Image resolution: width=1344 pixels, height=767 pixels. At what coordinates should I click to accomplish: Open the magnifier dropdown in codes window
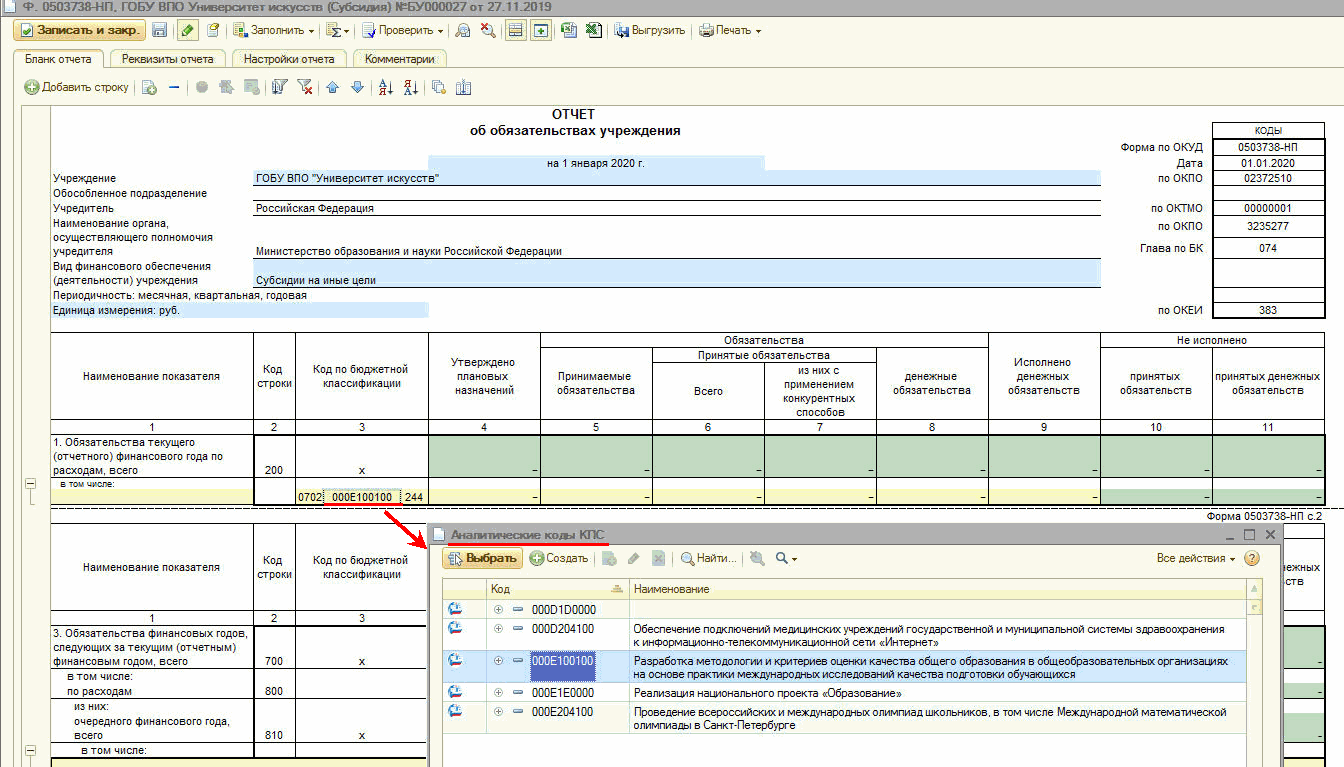[786, 558]
